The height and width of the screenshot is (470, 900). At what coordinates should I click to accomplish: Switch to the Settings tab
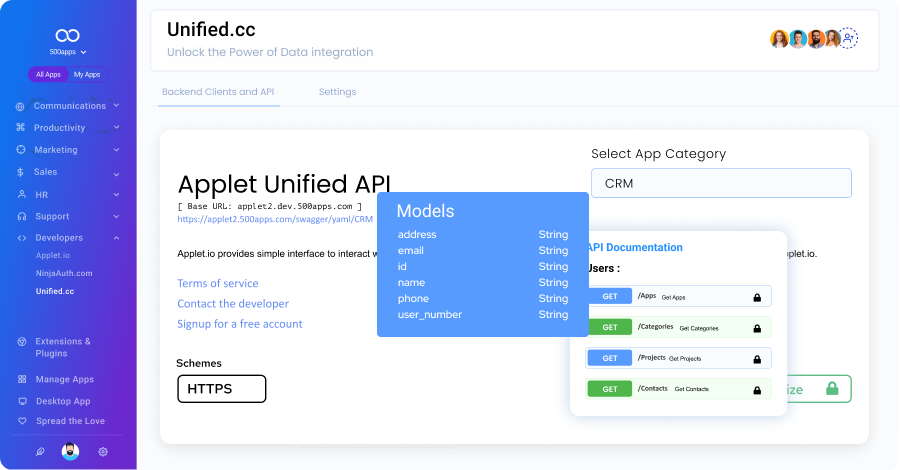pyautogui.click(x=337, y=92)
